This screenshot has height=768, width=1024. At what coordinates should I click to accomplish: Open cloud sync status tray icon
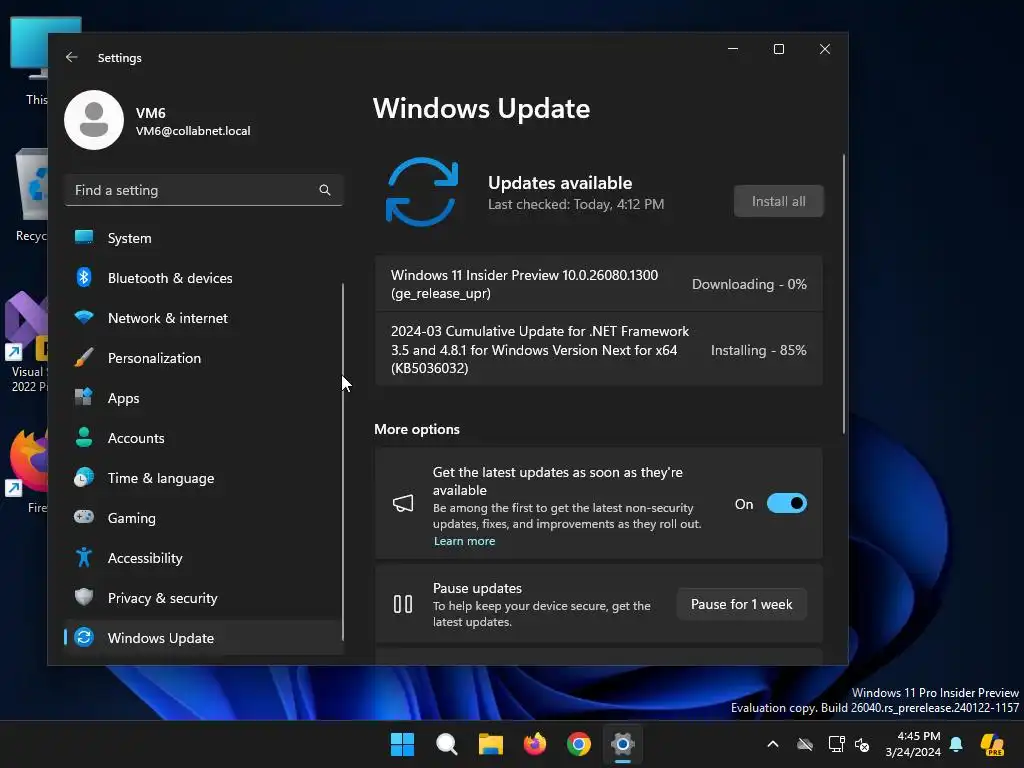click(x=805, y=744)
